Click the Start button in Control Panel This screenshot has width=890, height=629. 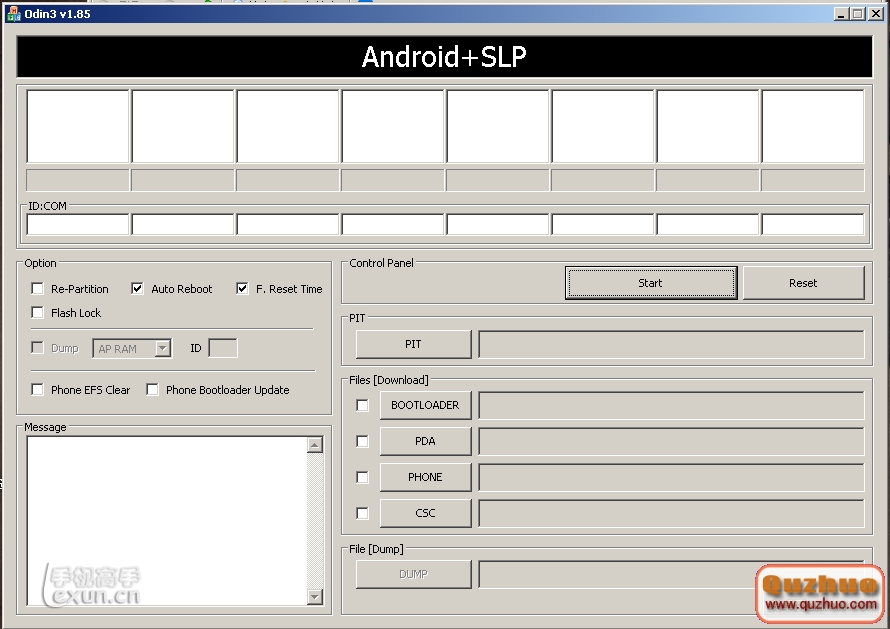point(650,283)
